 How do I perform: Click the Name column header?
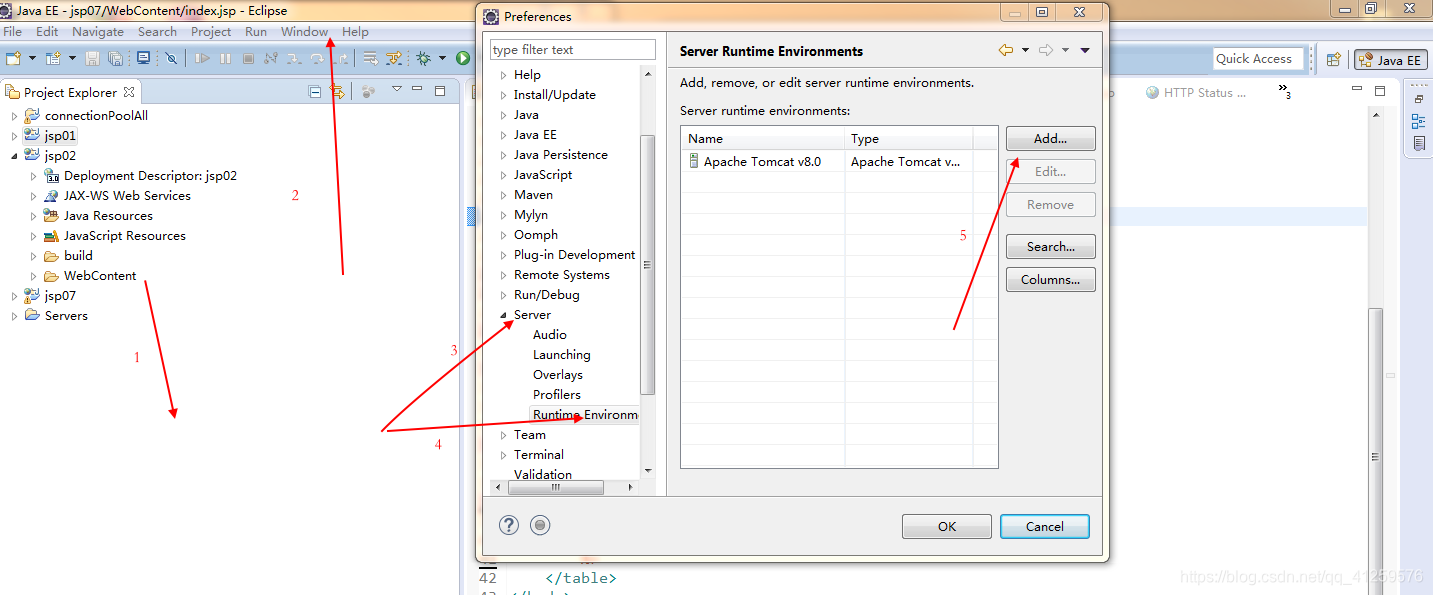coord(763,138)
